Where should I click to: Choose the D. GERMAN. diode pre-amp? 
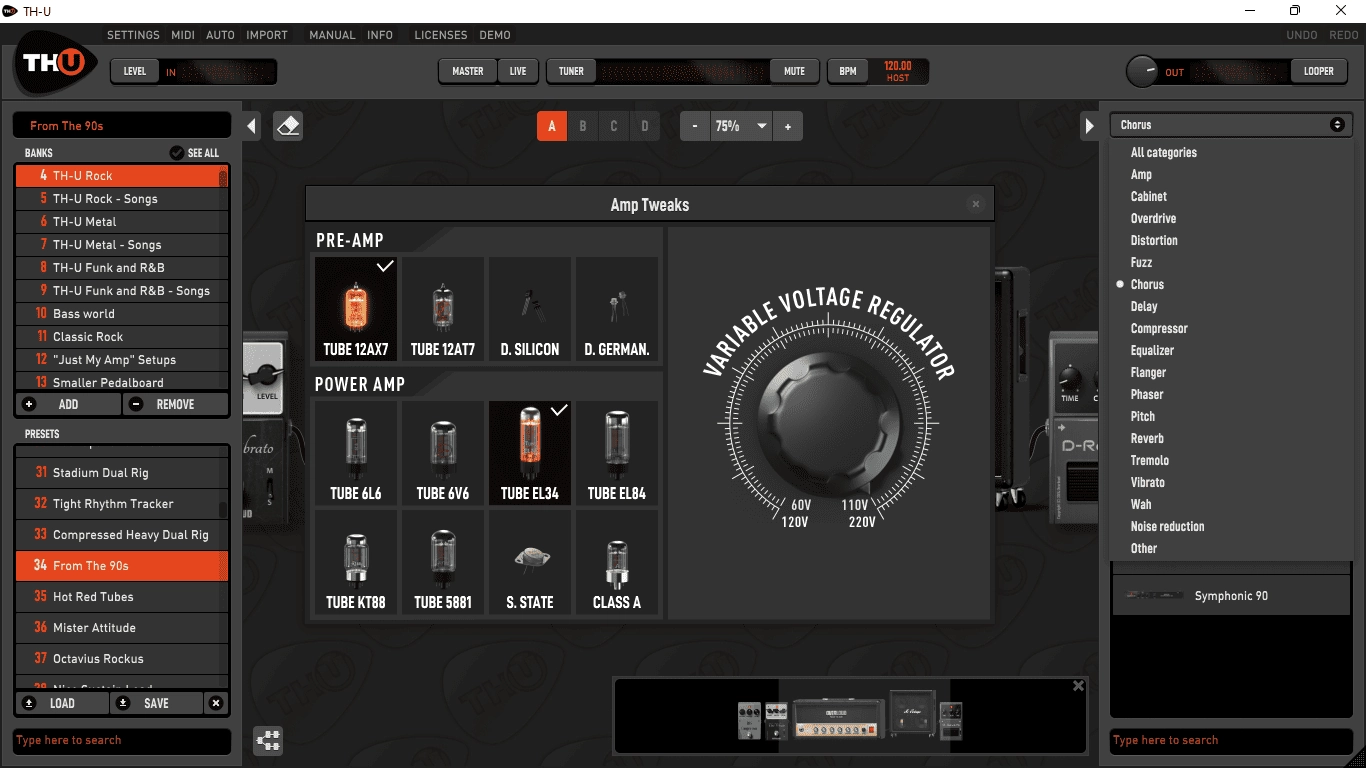coord(617,309)
